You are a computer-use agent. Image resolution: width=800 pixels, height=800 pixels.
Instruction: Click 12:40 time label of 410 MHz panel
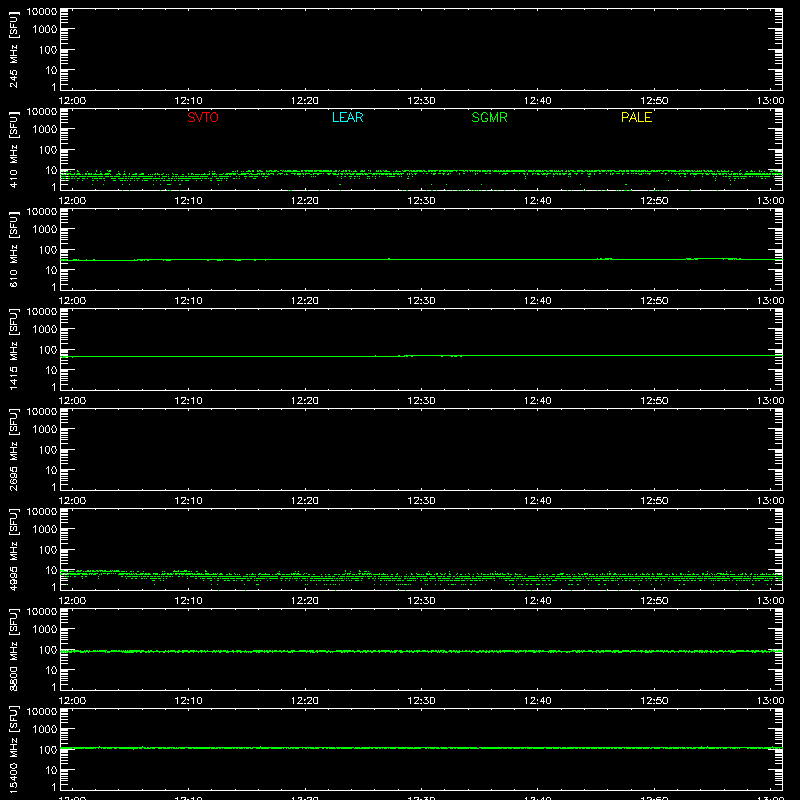point(538,201)
